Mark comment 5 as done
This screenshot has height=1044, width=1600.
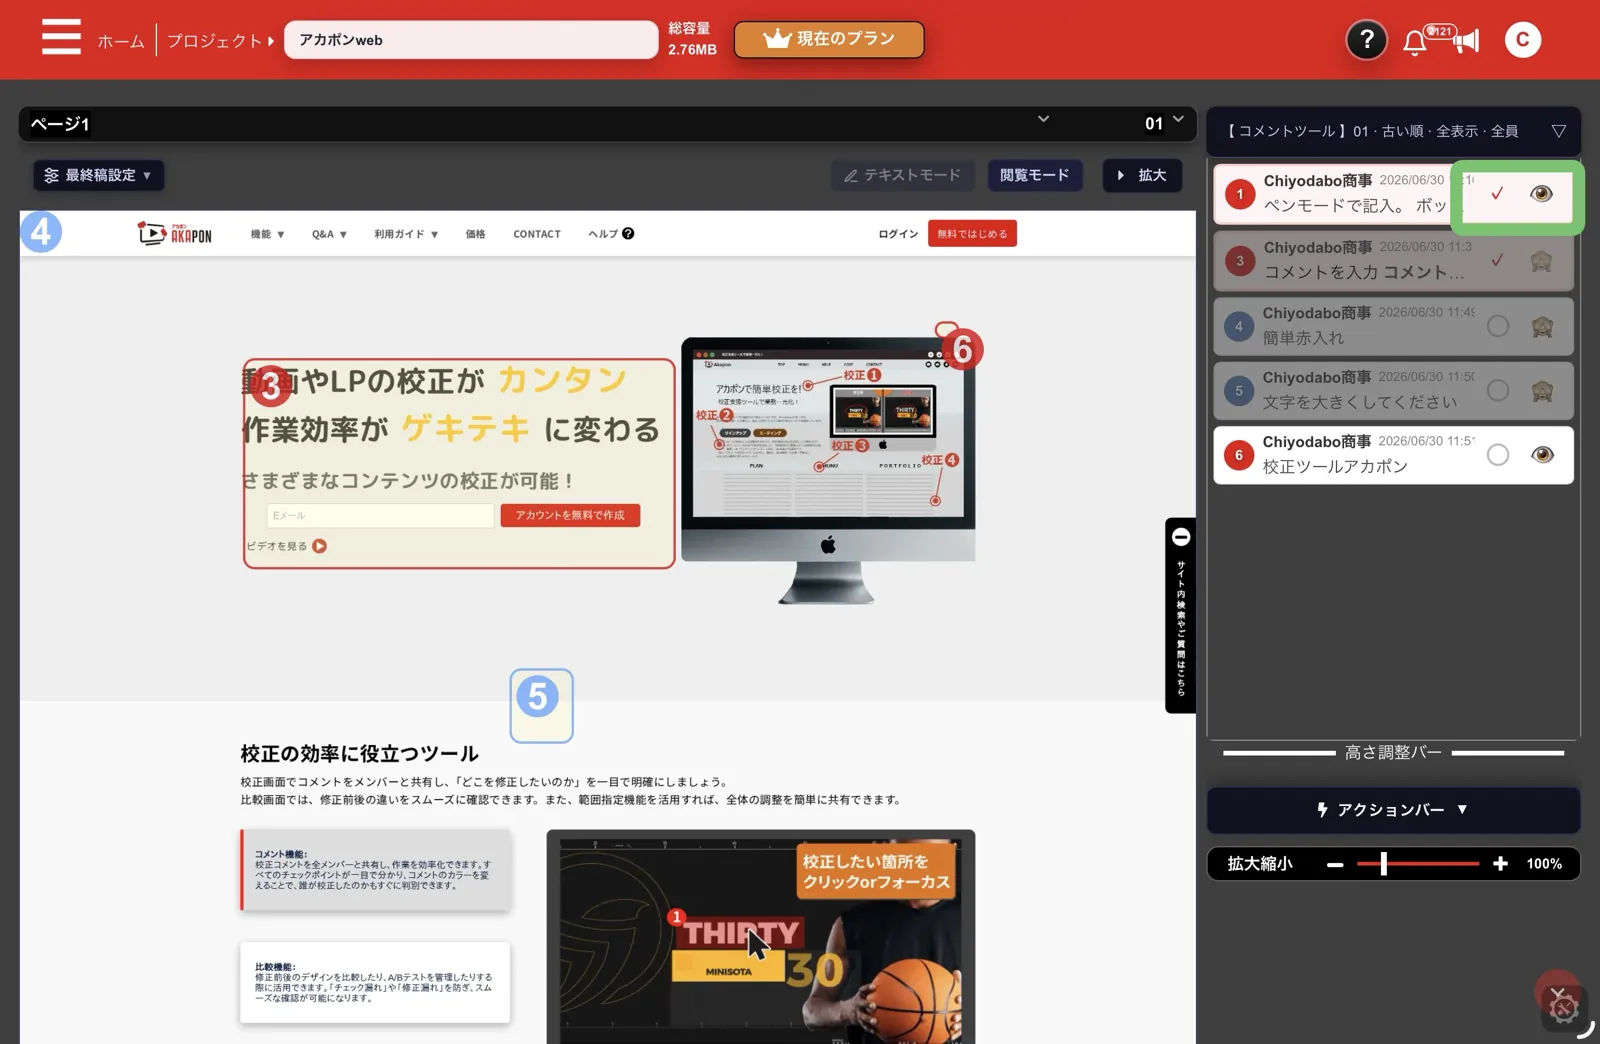tap(1497, 390)
